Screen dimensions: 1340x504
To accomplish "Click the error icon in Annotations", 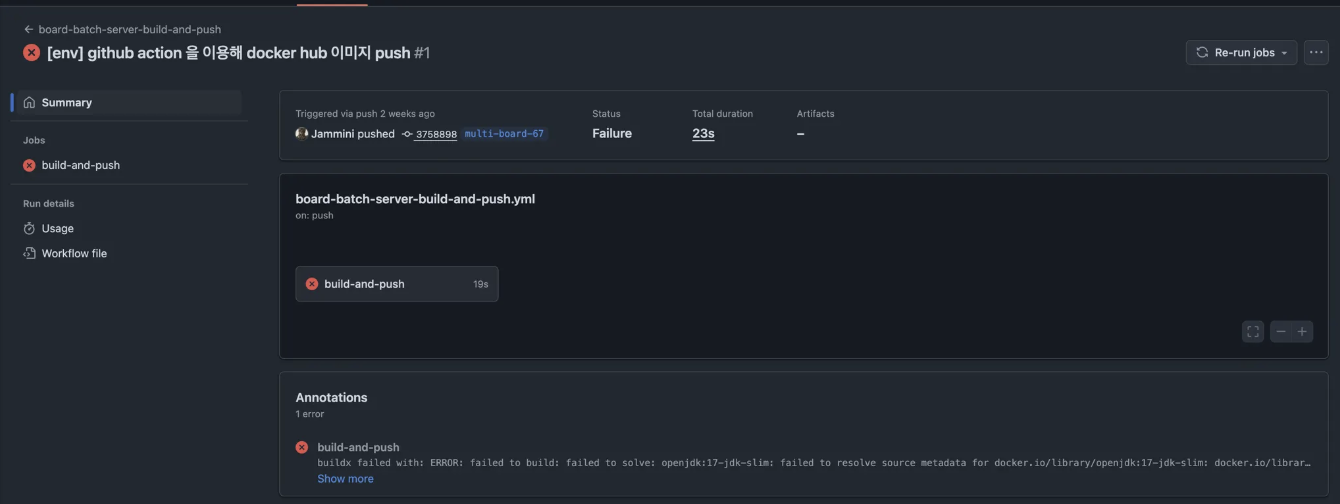I will pos(302,447).
